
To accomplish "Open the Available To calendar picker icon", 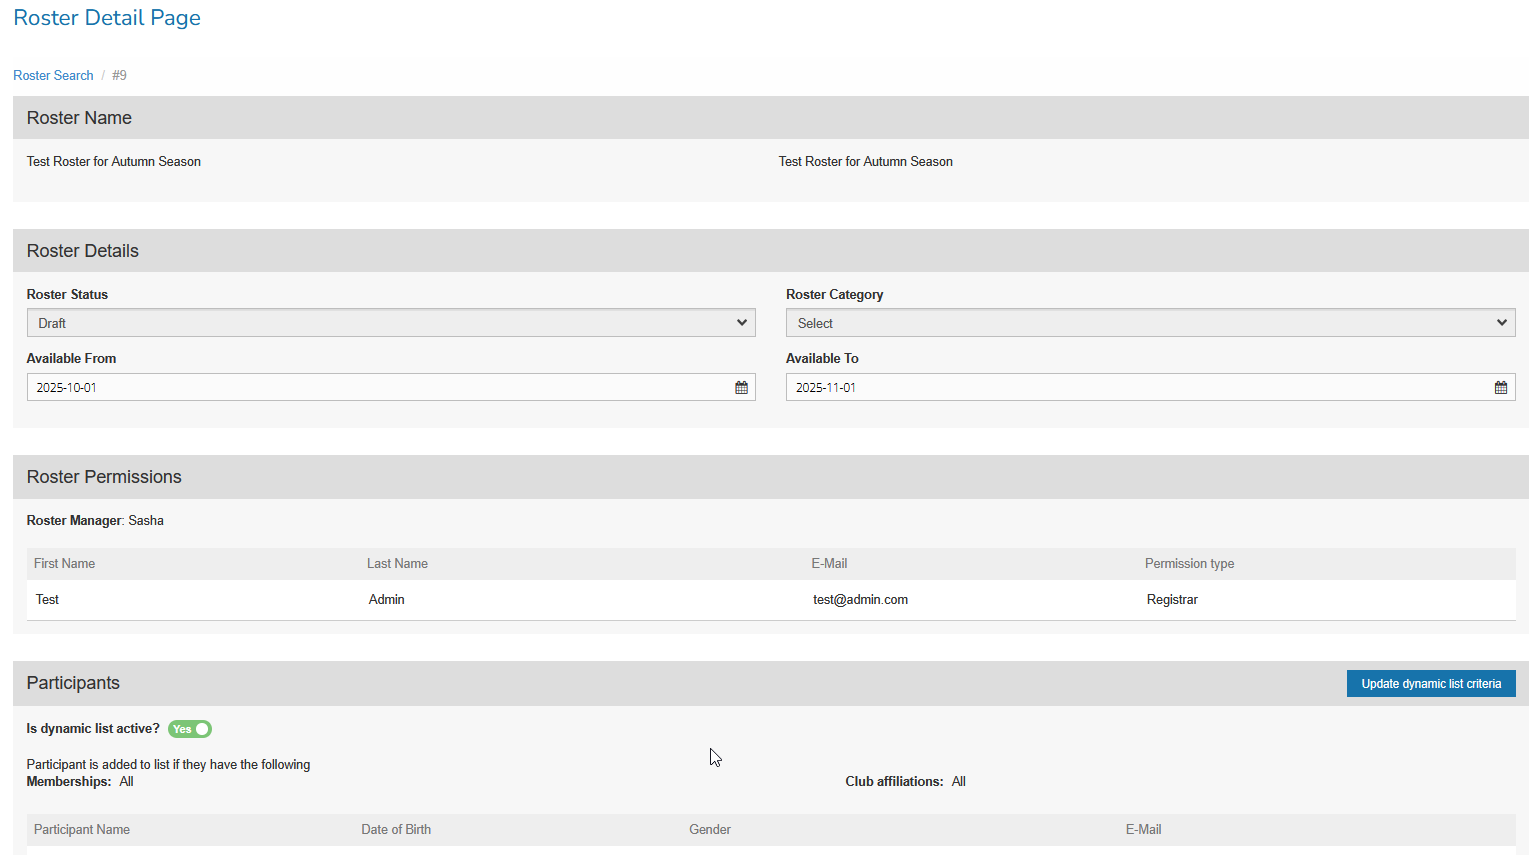I will (x=1500, y=388).
